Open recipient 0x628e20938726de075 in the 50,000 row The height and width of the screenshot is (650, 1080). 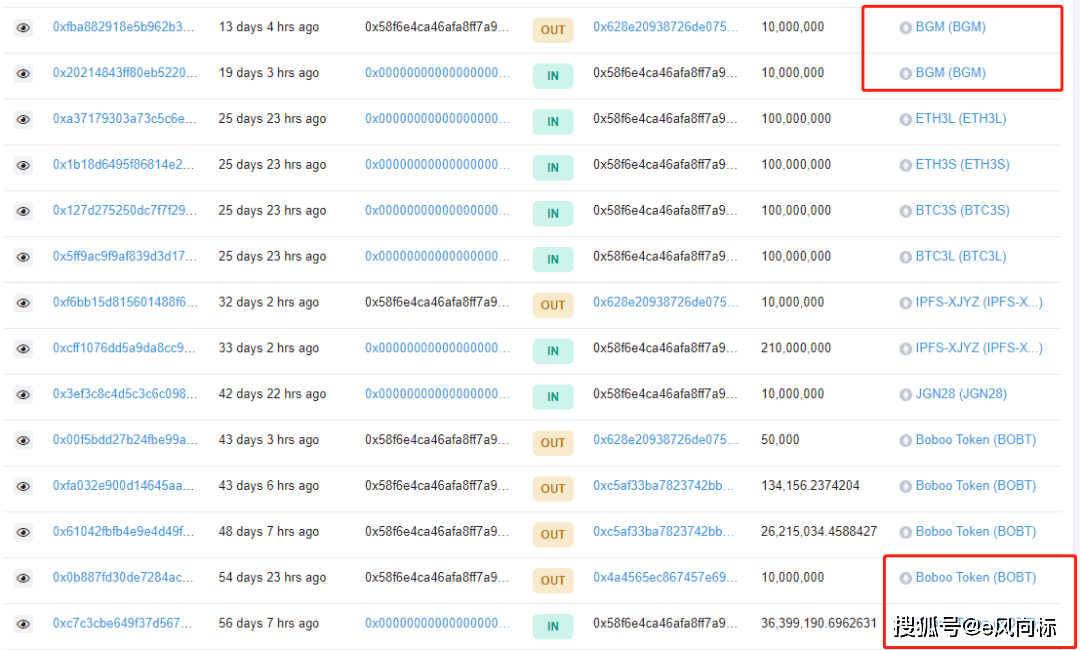(665, 439)
